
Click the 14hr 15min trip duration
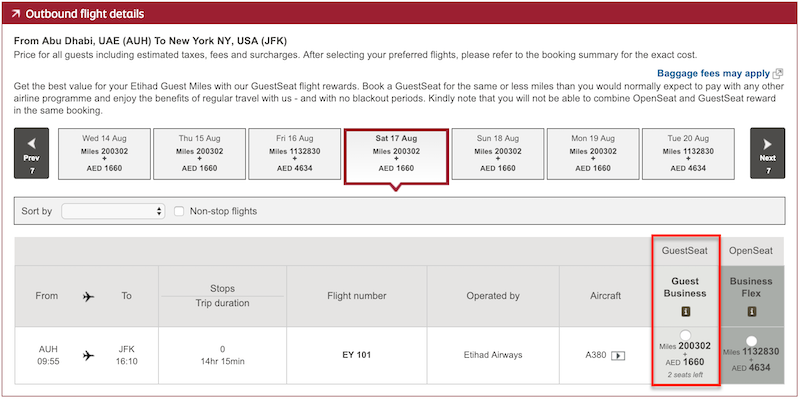tap(222, 361)
